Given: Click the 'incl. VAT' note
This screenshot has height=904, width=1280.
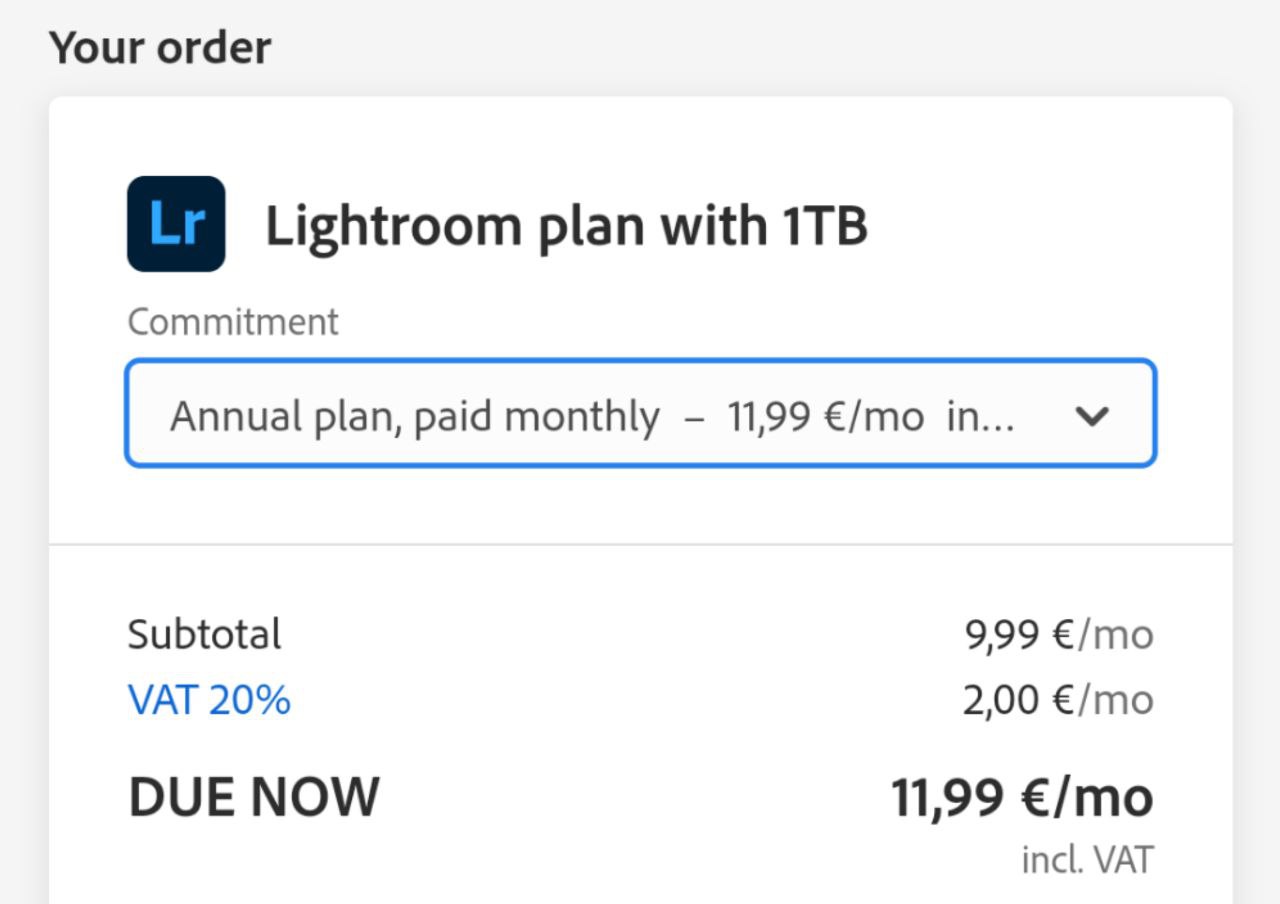Looking at the screenshot, I should coord(1087,860).
